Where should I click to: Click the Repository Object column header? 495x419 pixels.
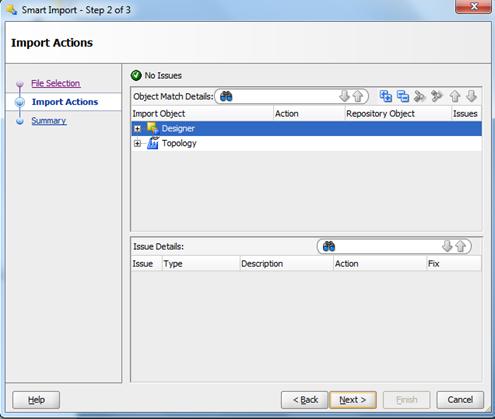point(398,114)
